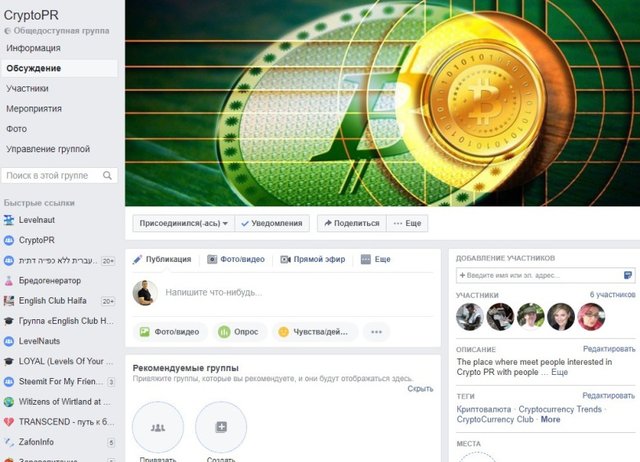Start a Прямой эфир live video
The image size is (640, 462).
(313, 259)
